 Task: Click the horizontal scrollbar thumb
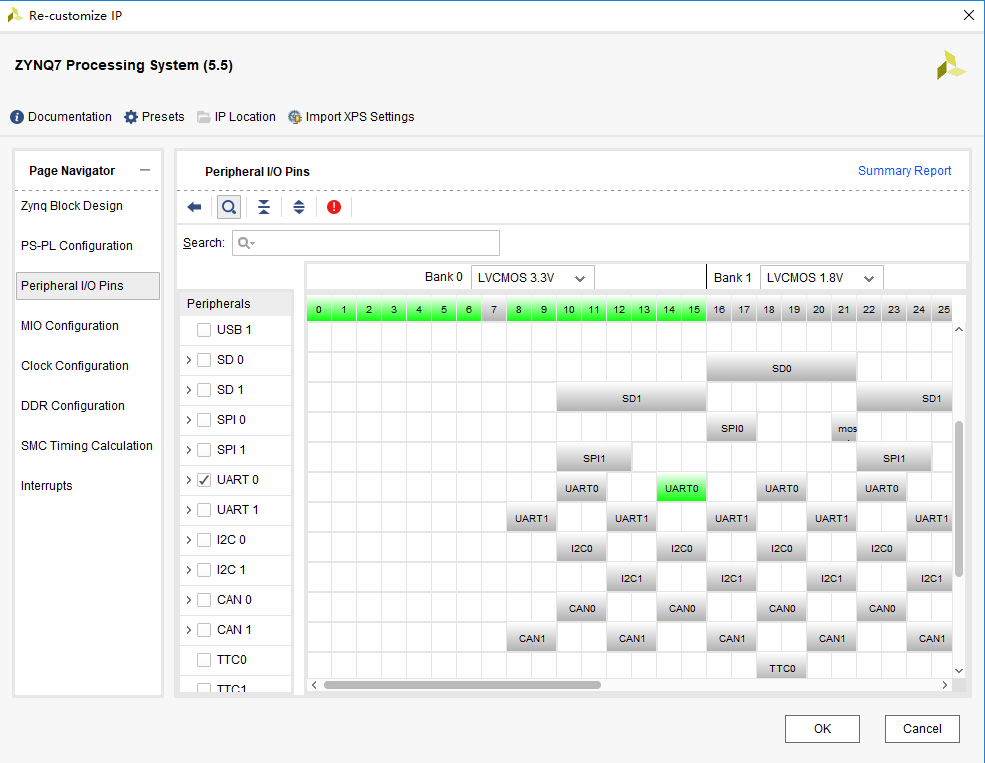tap(462, 685)
